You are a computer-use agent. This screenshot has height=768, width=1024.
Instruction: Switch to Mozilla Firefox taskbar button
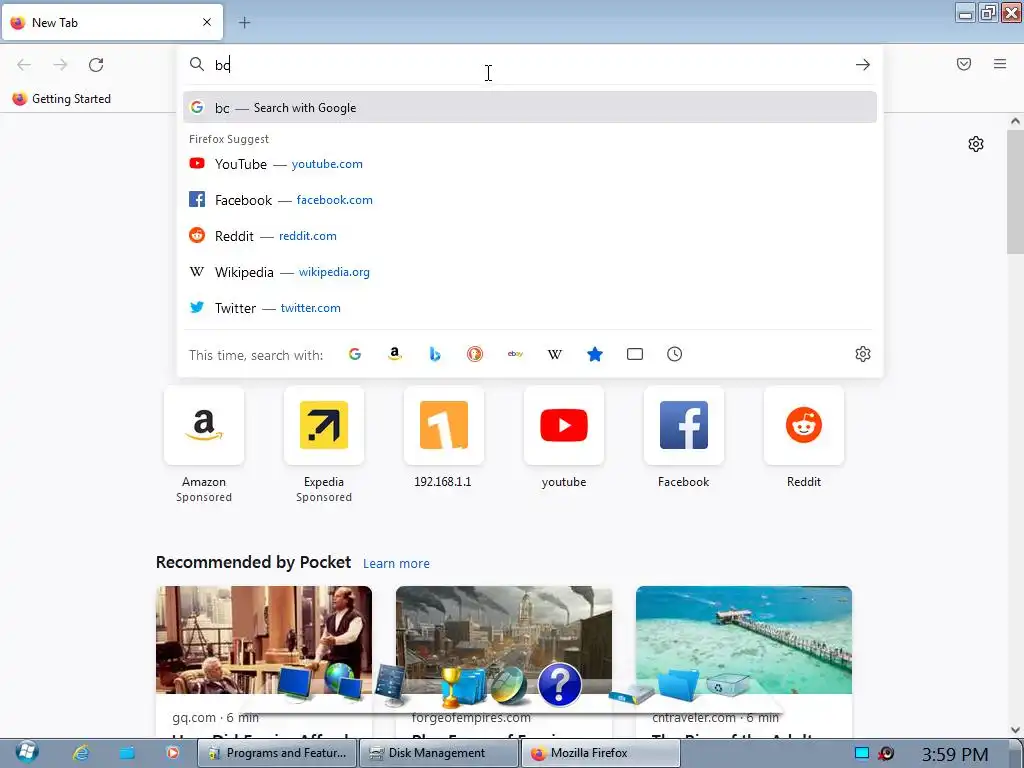coord(601,753)
